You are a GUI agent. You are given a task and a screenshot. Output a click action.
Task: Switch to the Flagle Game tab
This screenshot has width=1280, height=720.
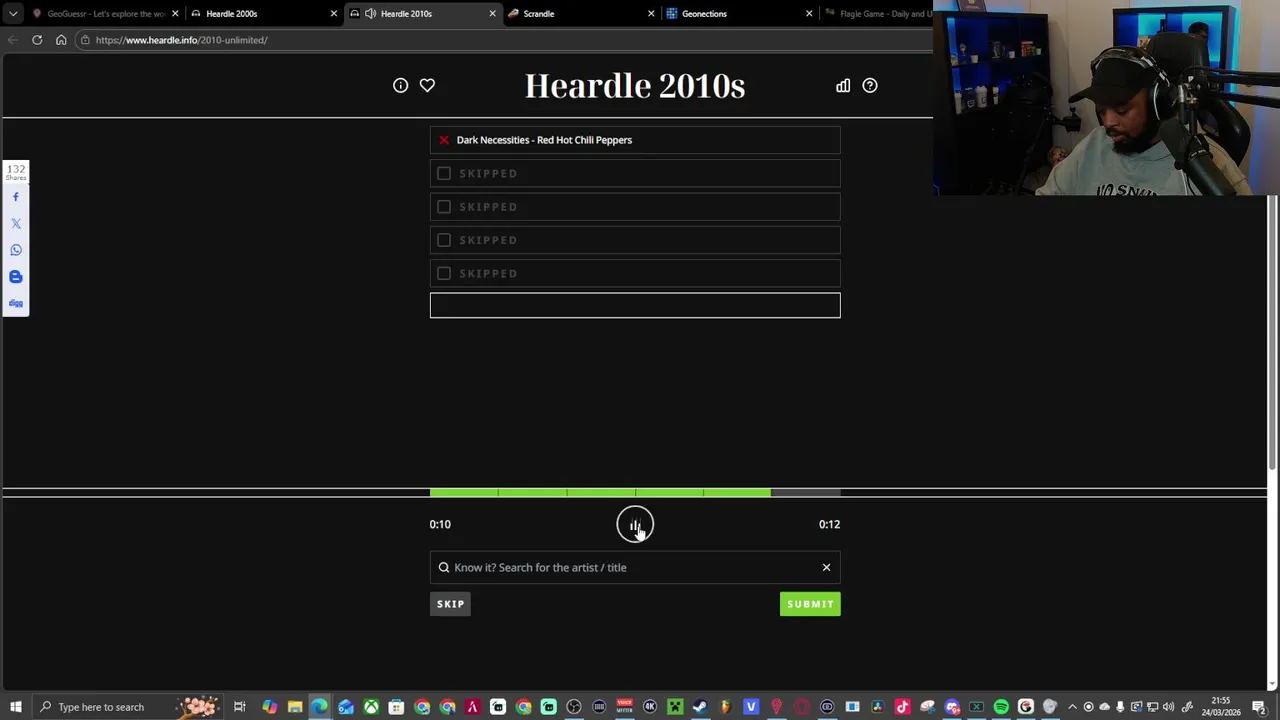click(878, 14)
